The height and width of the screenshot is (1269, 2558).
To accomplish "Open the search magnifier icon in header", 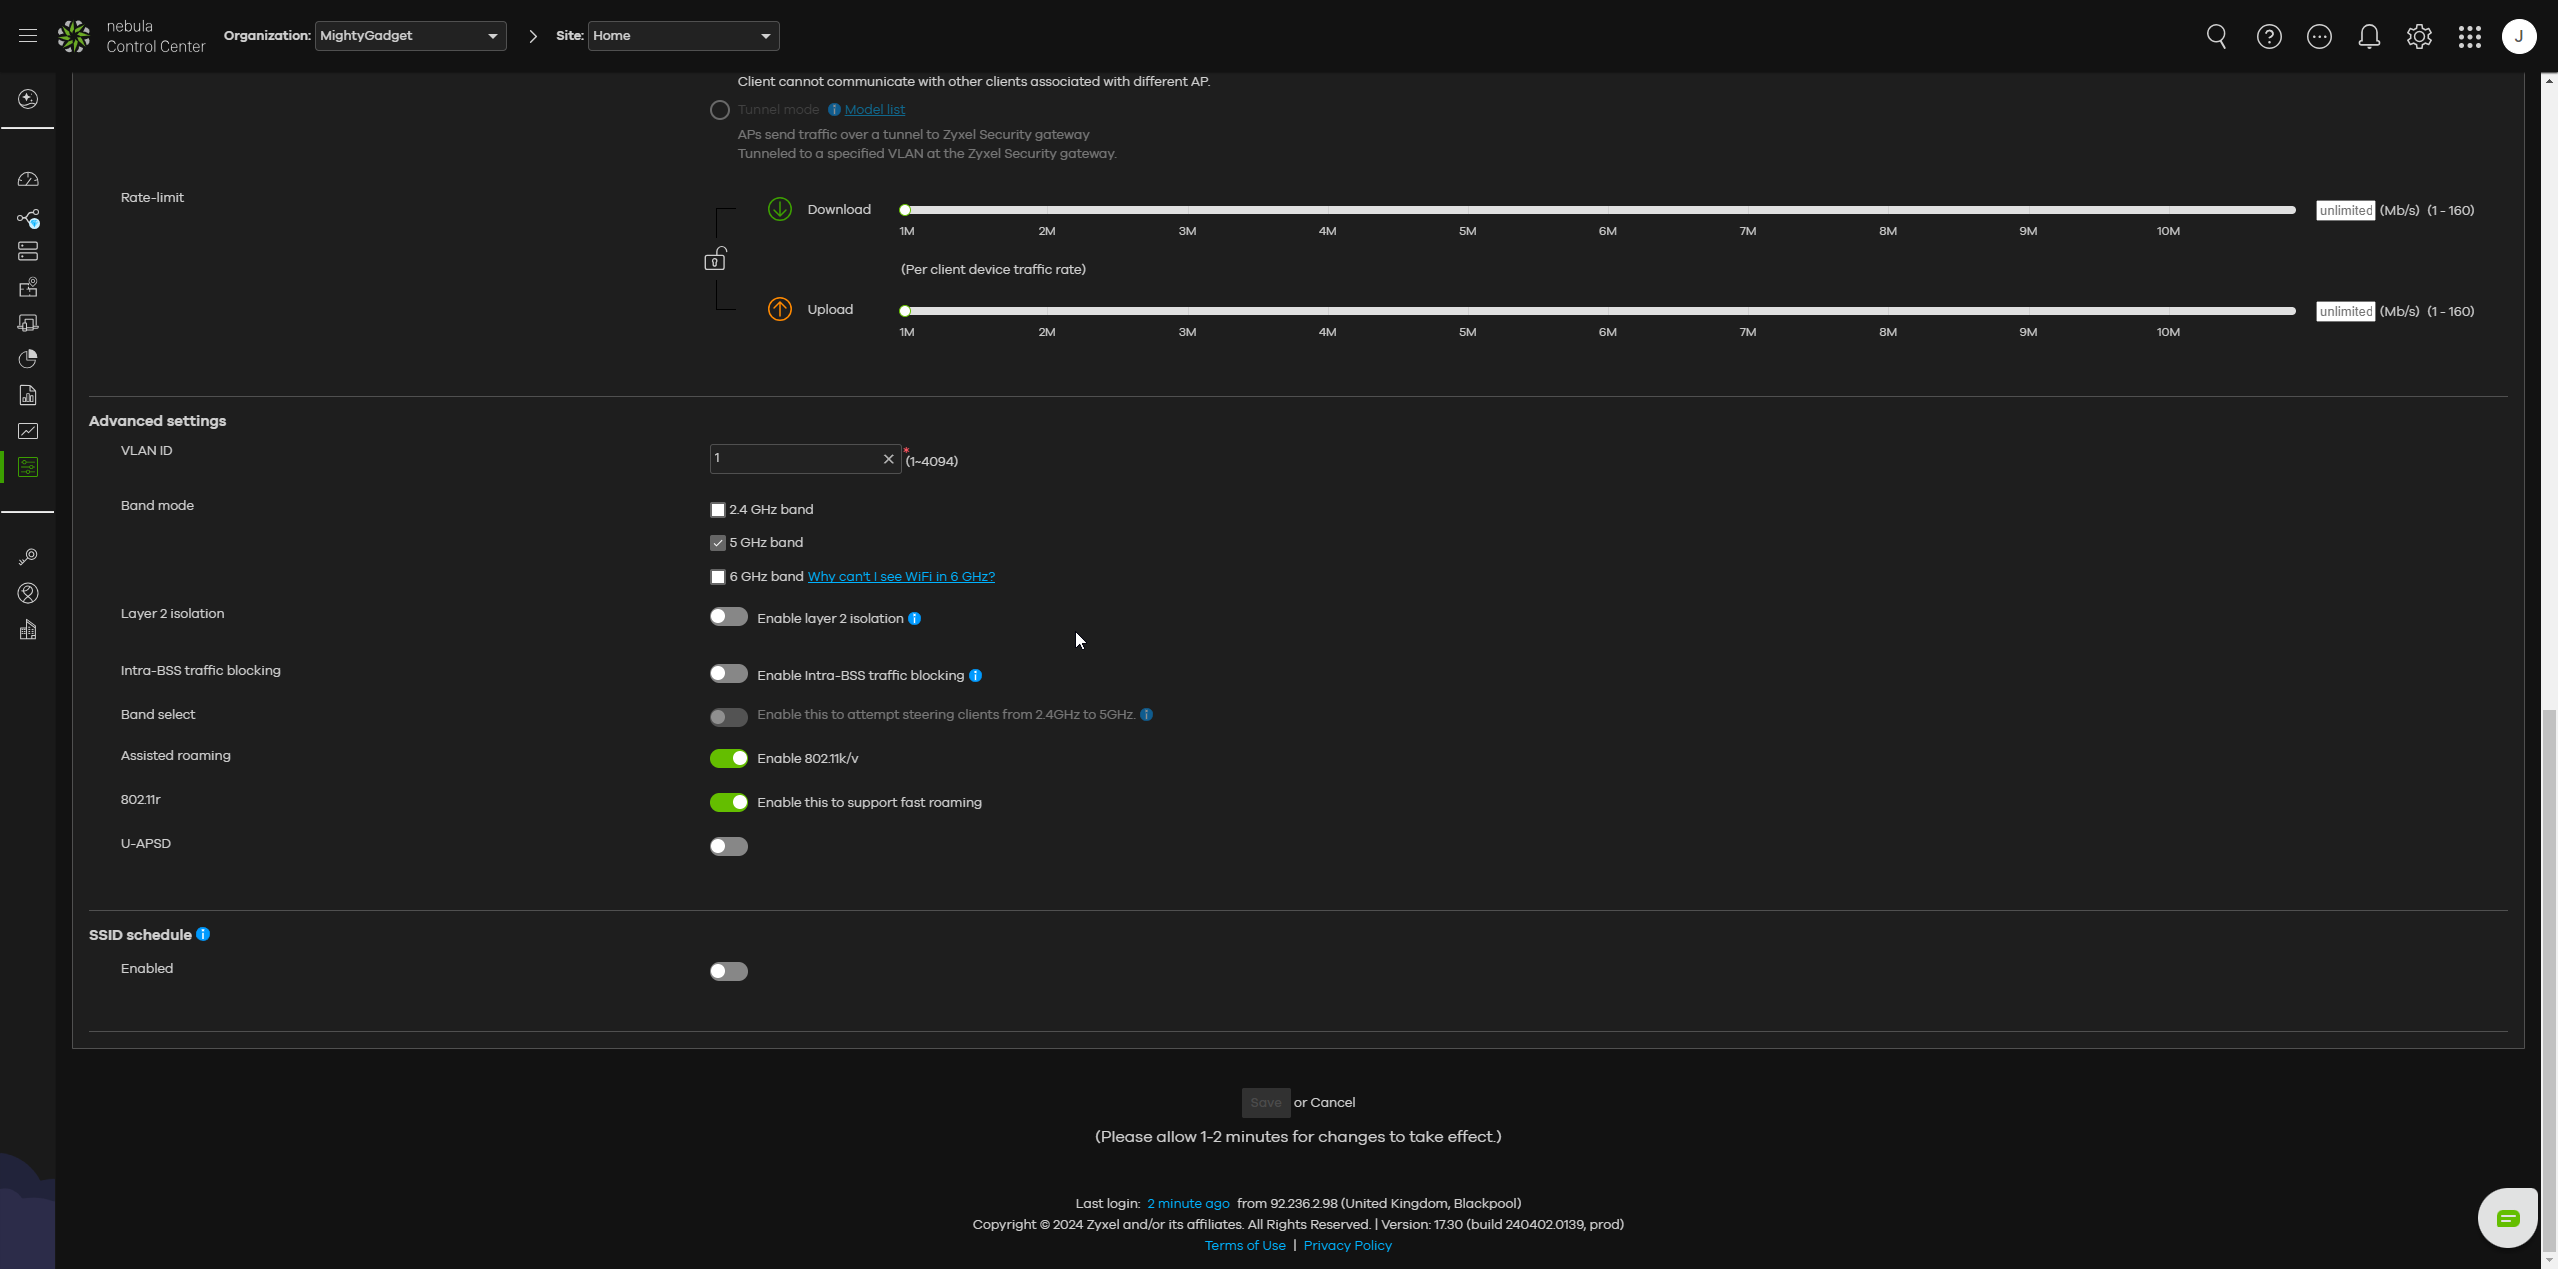I will [2216, 37].
